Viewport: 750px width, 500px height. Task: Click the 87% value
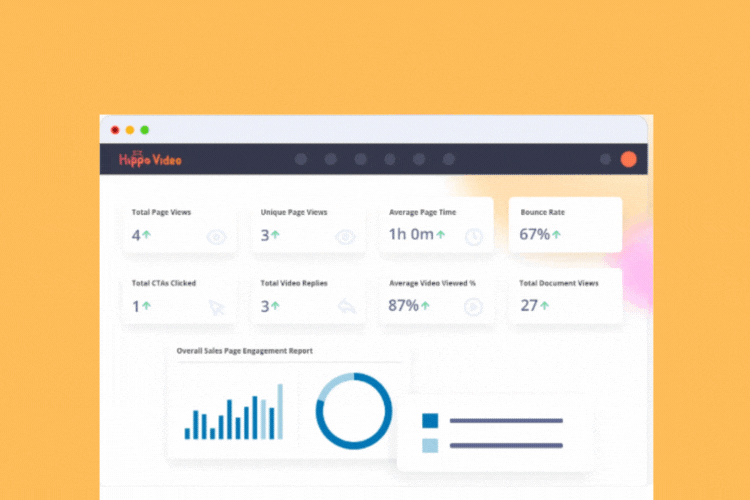point(403,305)
